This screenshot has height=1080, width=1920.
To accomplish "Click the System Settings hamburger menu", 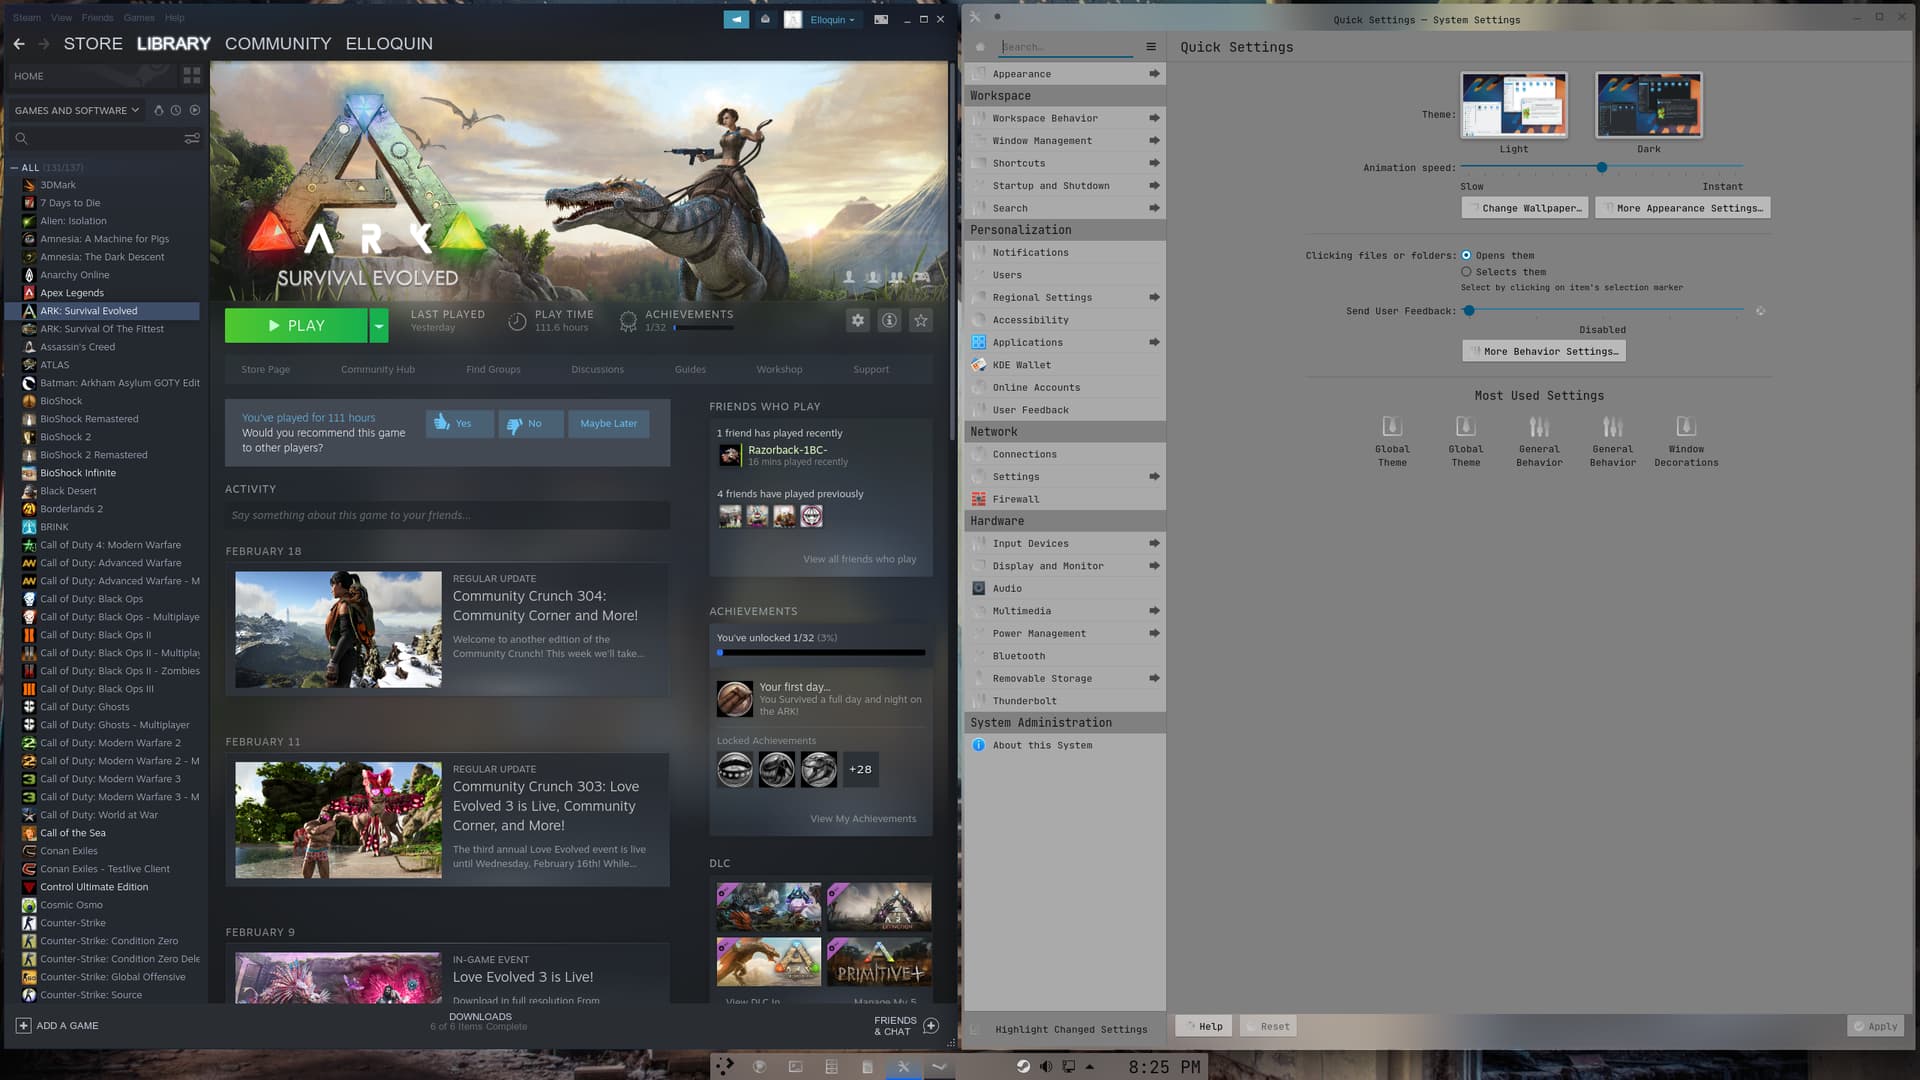I will 1151,47.
